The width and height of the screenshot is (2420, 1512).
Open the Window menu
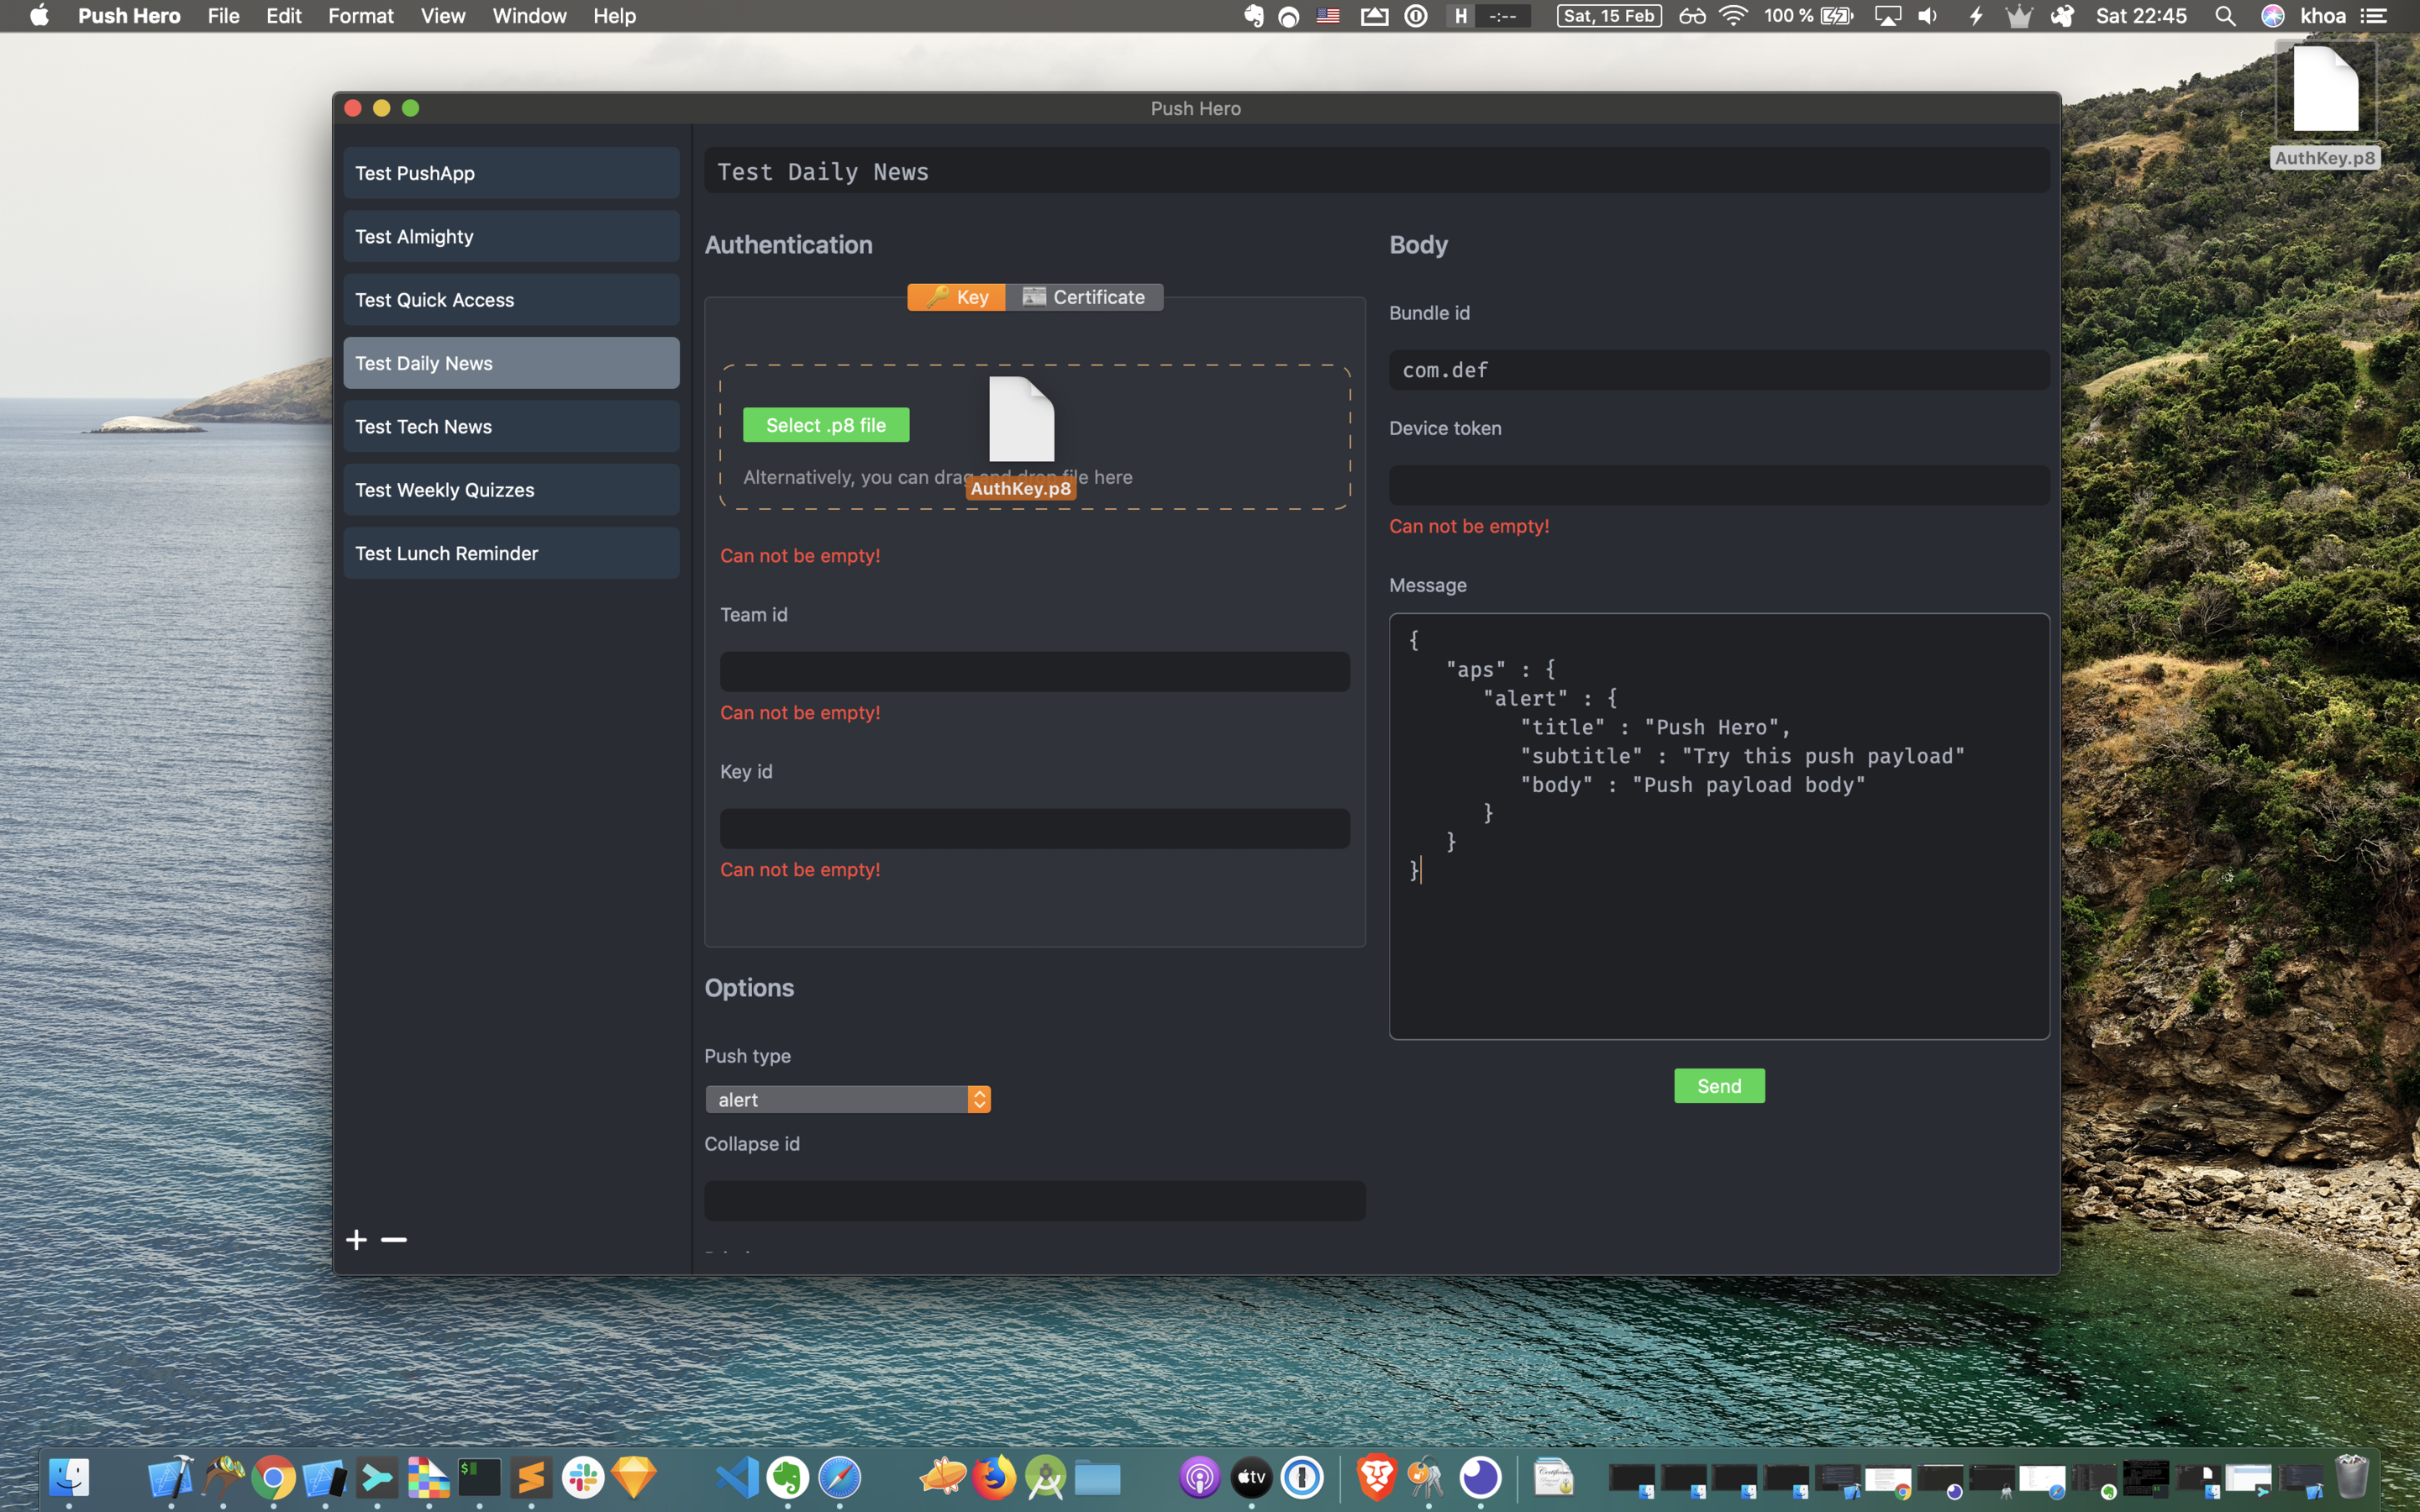(529, 16)
